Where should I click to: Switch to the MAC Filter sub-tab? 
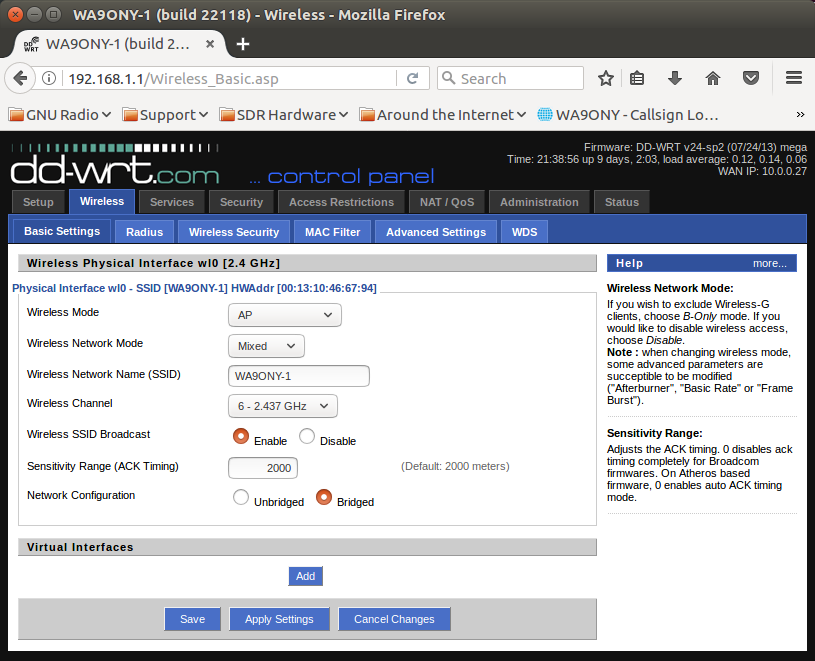[x=333, y=232]
